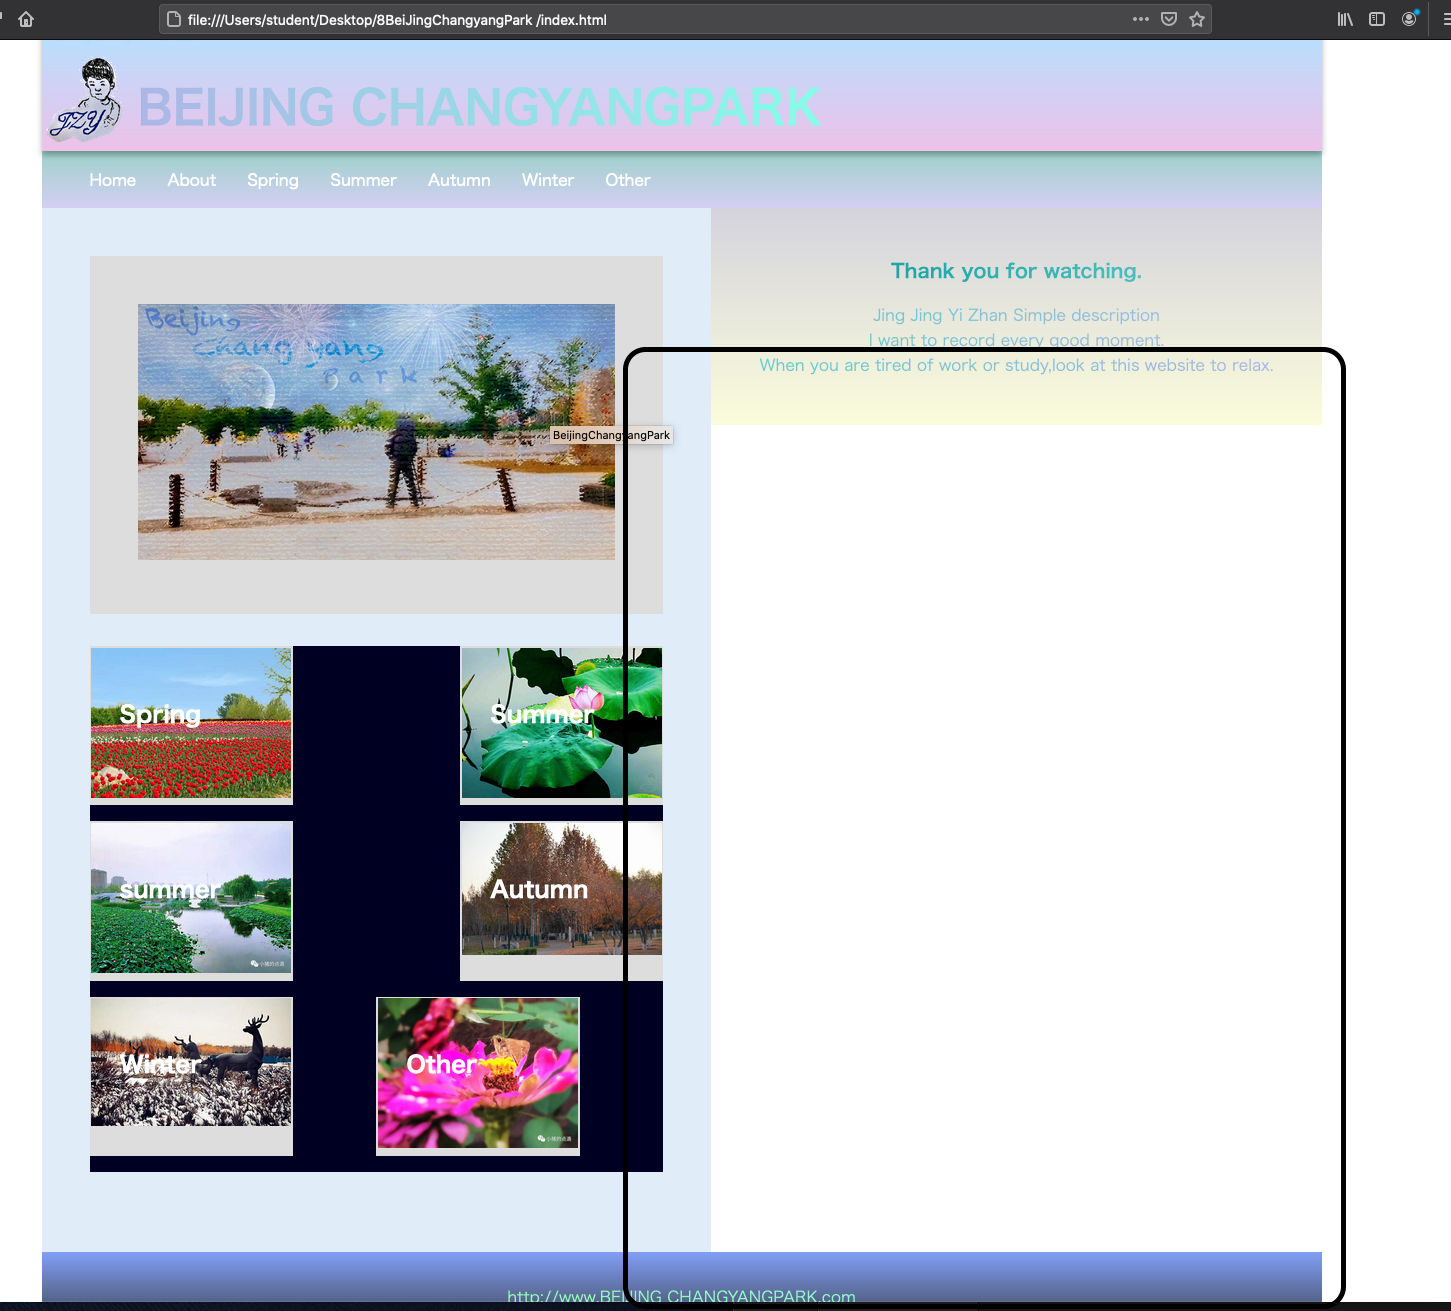Click the Firefox home icon
Viewport: 1451px width, 1311px height.
[26, 19]
